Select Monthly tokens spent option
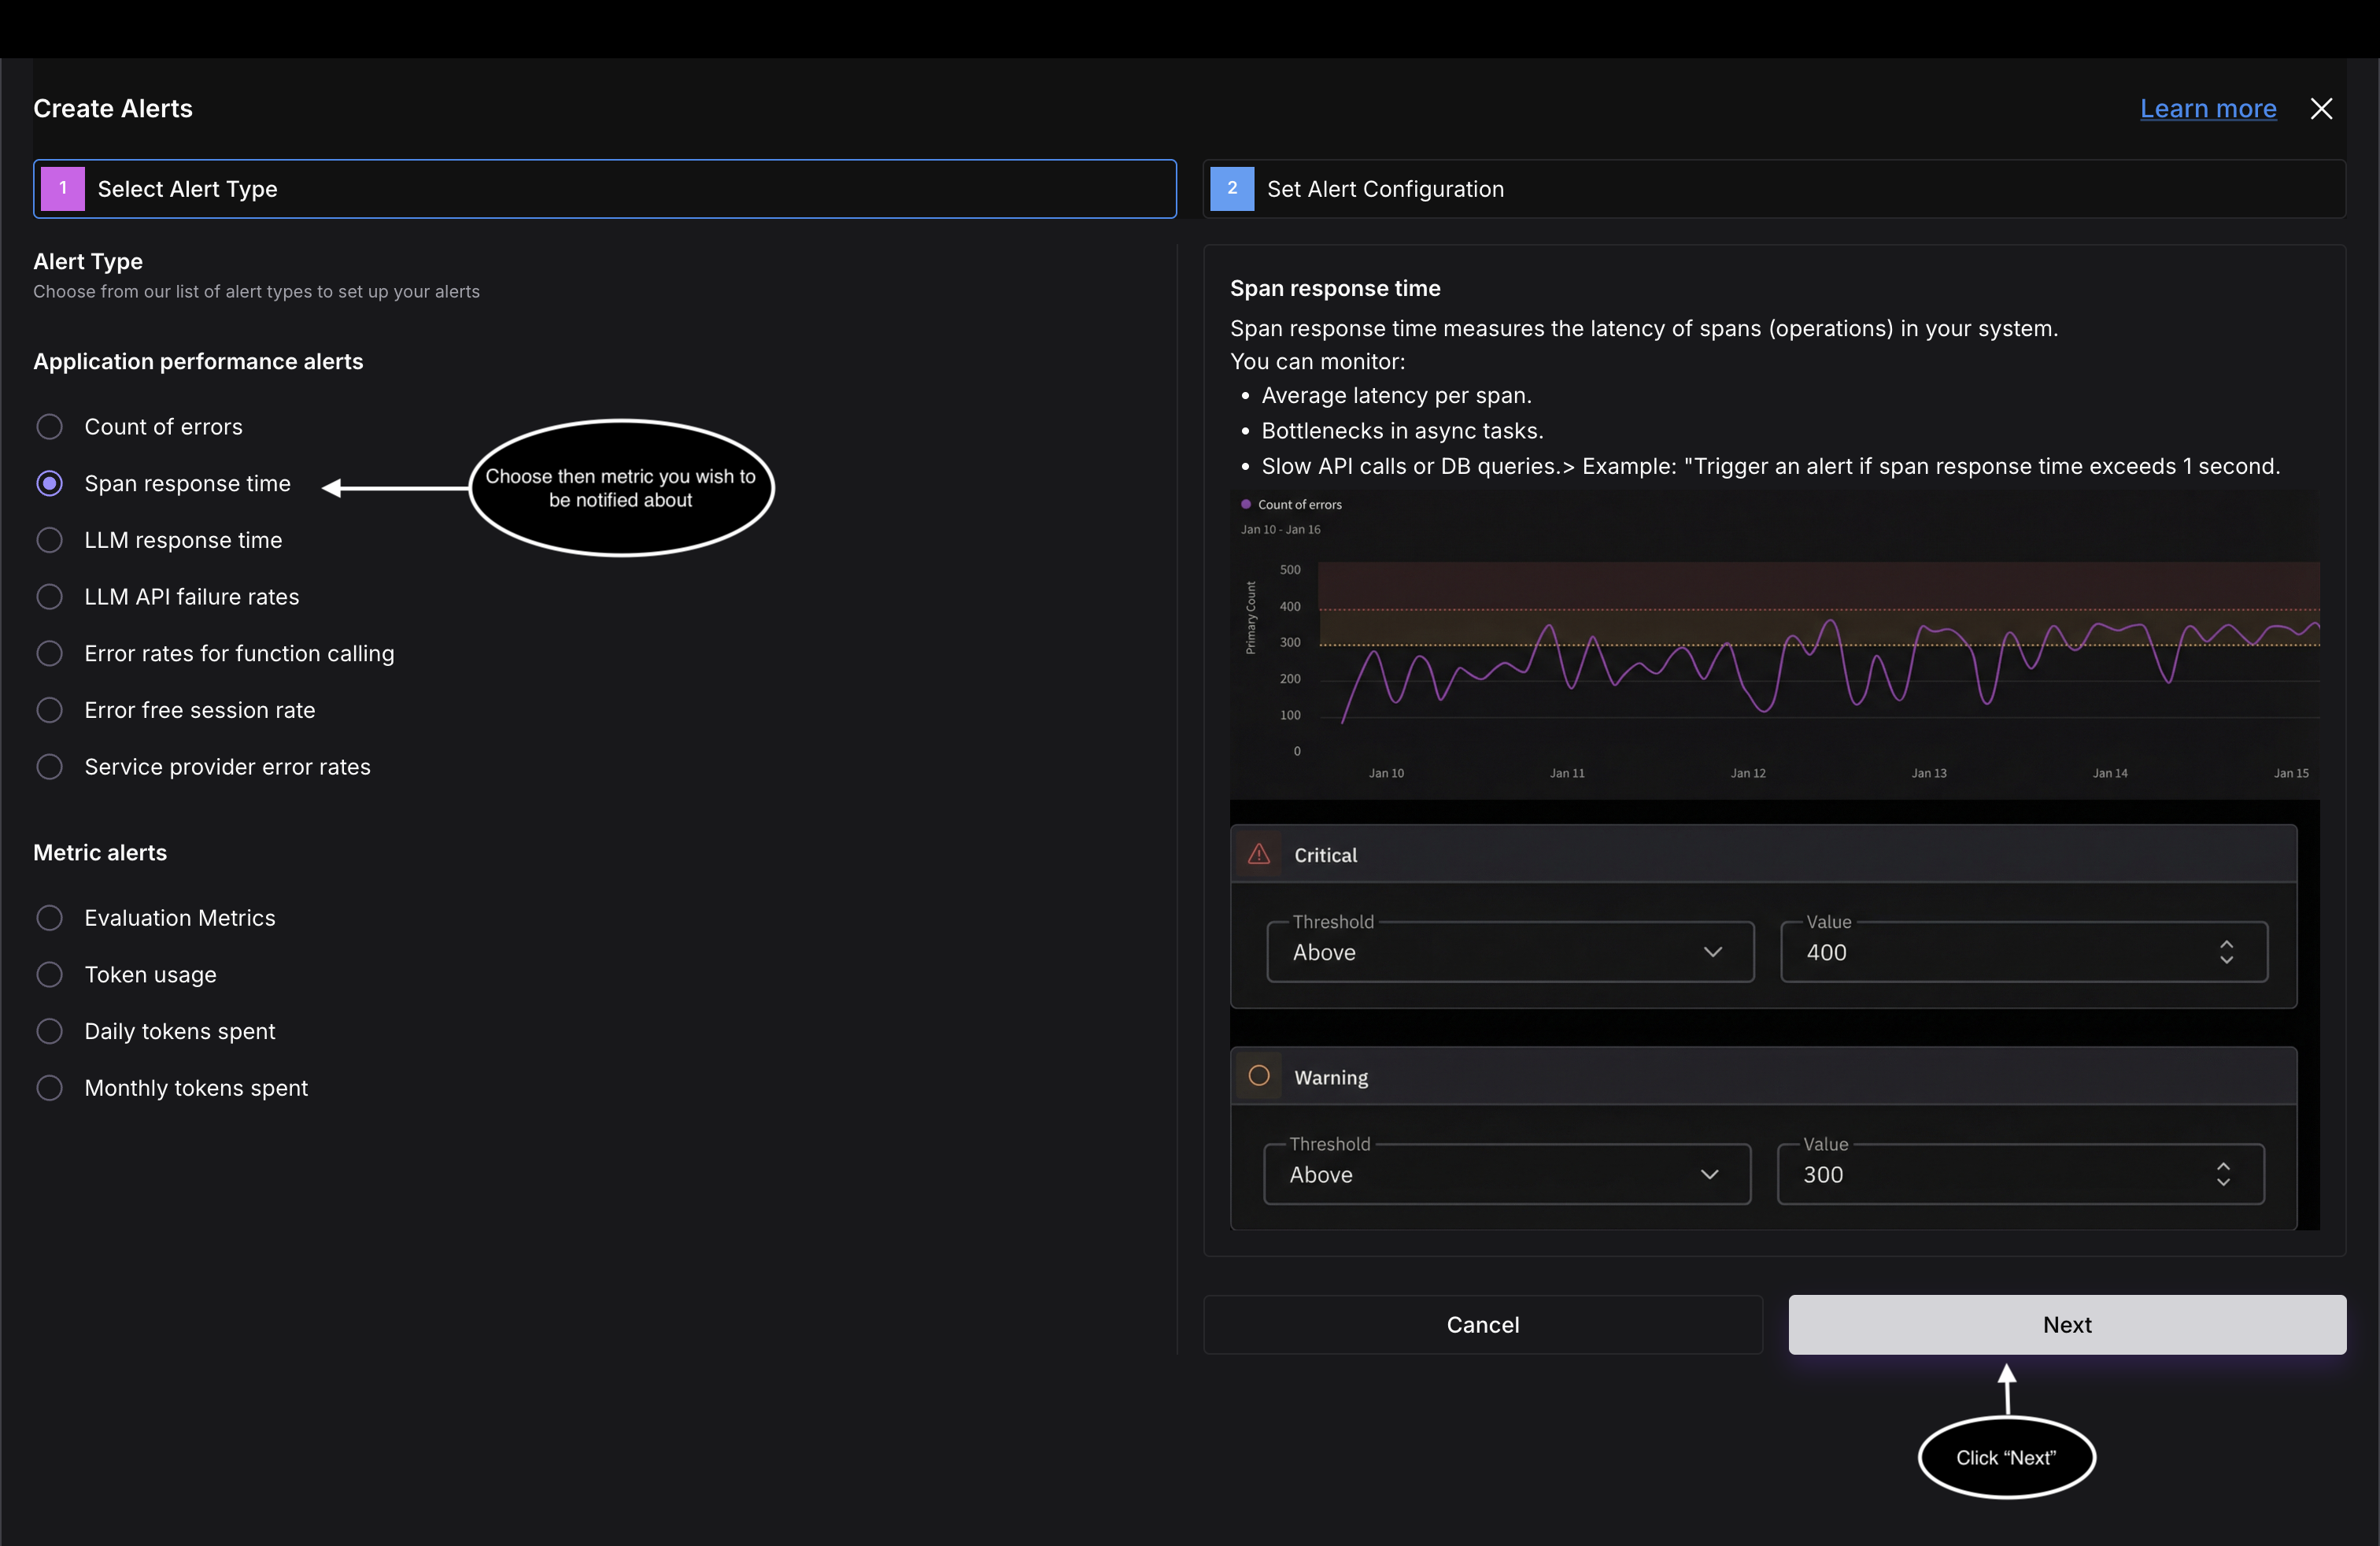 click(x=49, y=1088)
